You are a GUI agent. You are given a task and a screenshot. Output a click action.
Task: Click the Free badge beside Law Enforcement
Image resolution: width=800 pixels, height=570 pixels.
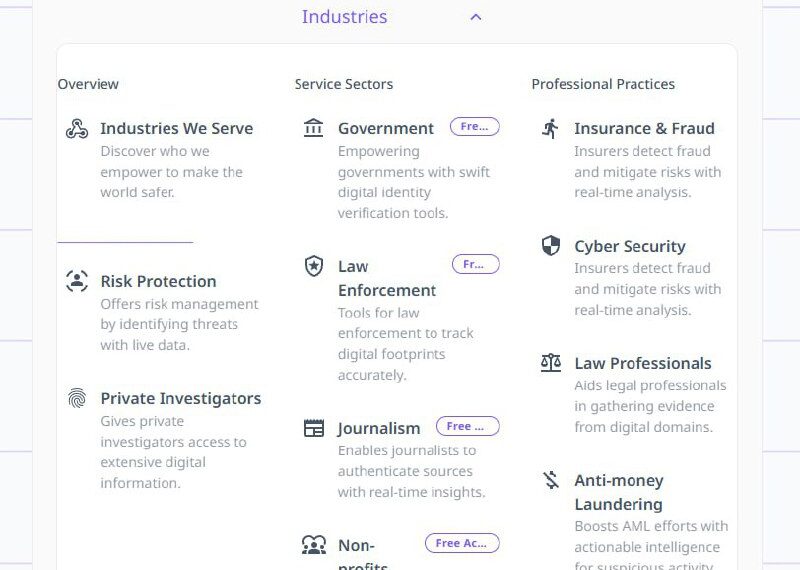tap(475, 265)
